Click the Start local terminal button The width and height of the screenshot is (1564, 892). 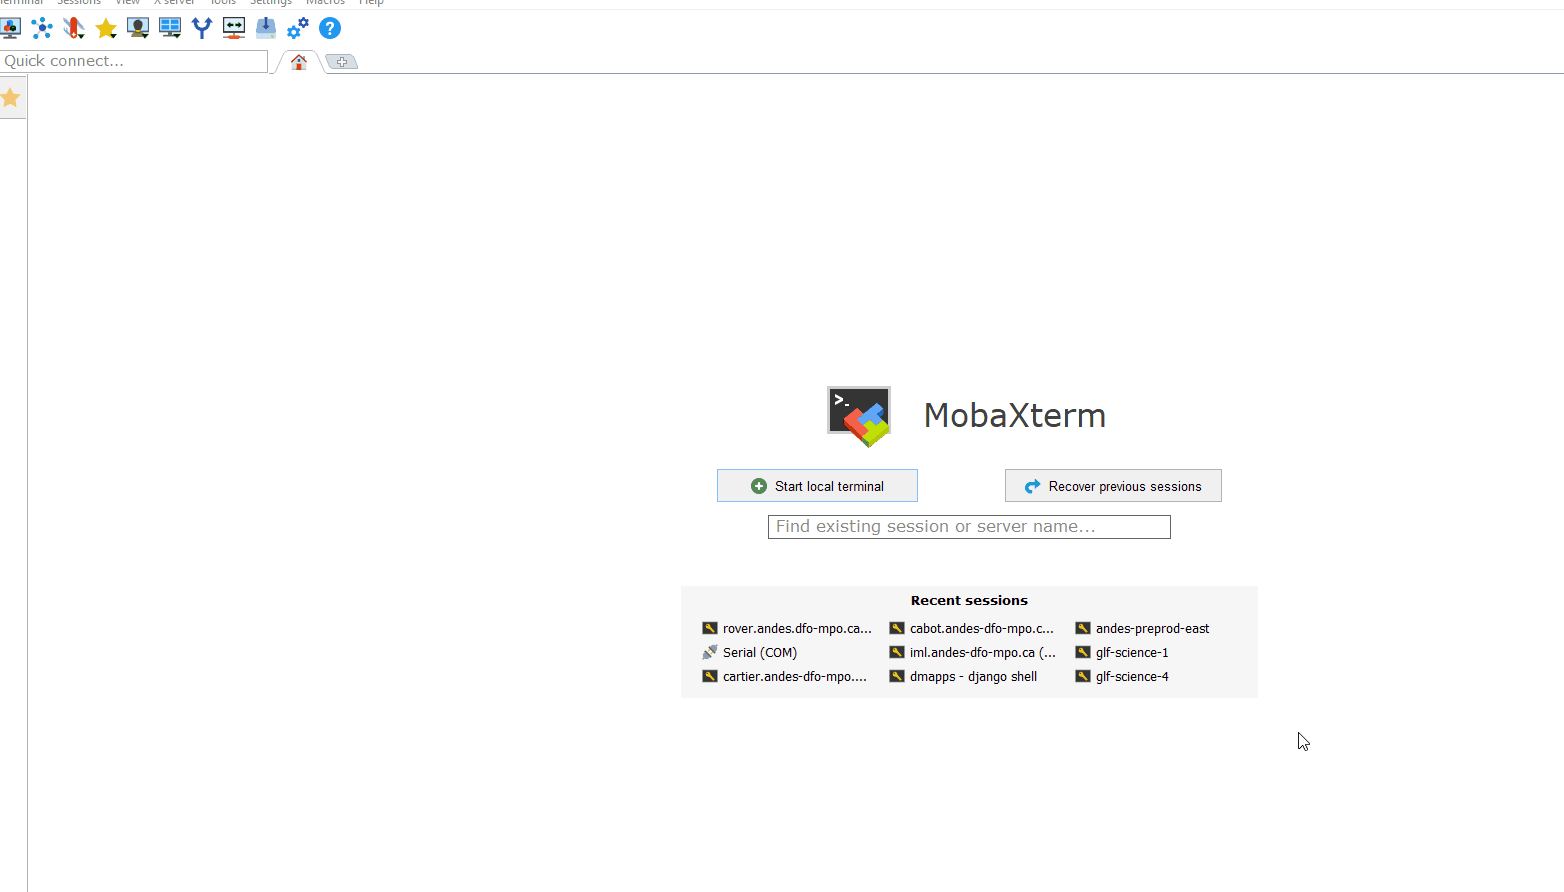point(817,486)
